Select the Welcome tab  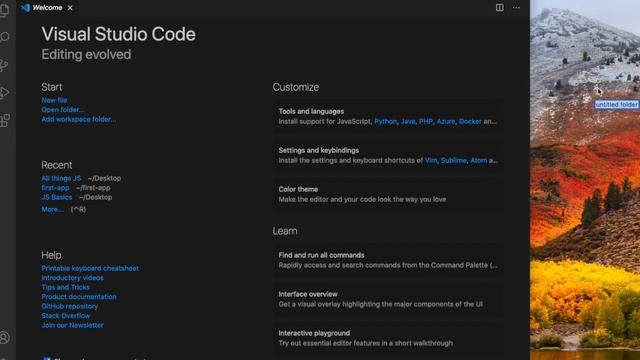[47, 8]
